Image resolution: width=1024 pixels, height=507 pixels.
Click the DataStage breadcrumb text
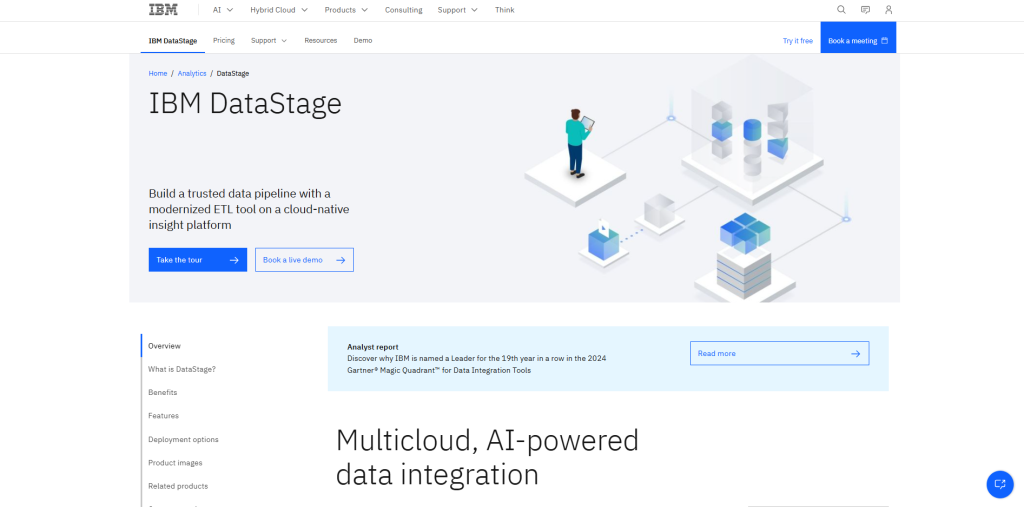[233, 73]
